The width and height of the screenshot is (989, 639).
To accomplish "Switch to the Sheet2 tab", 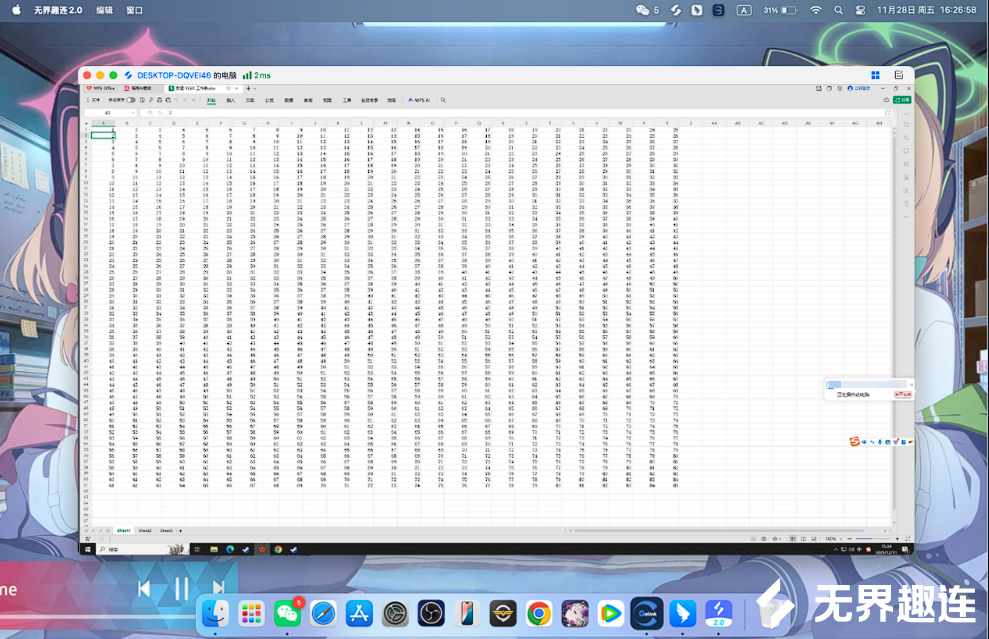I will click(x=145, y=530).
